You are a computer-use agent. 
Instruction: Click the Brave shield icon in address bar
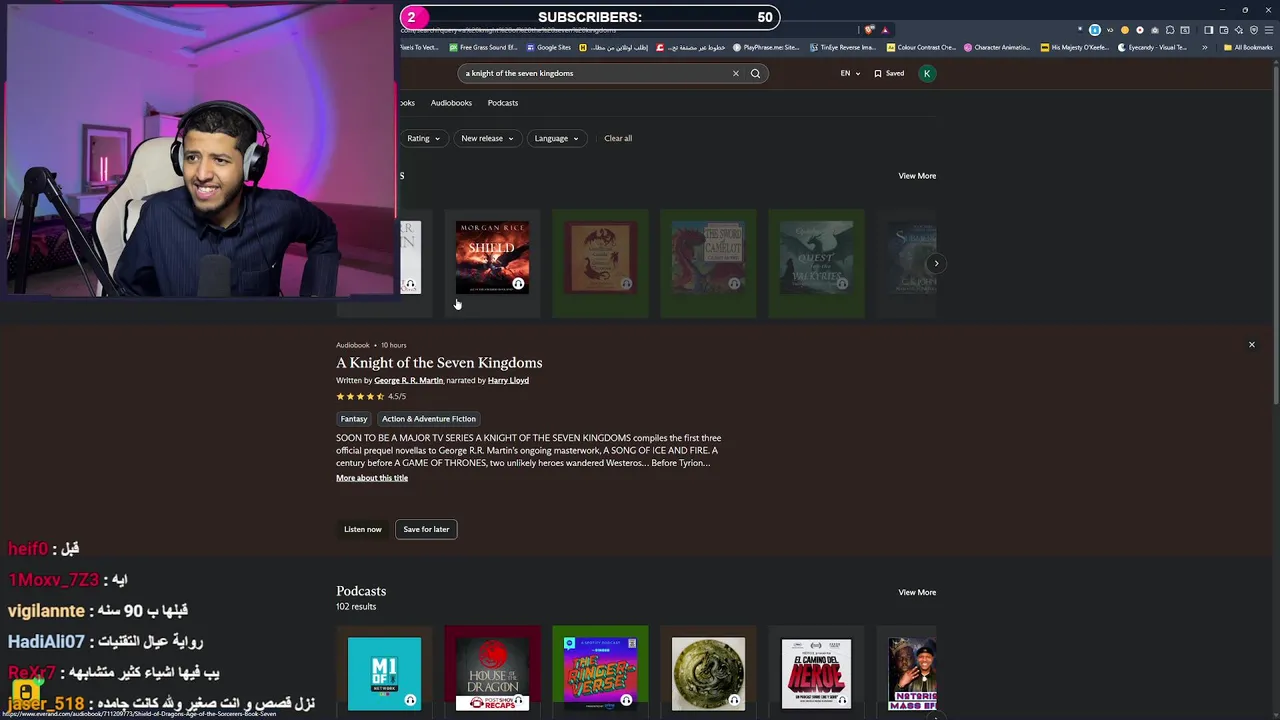click(869, 30)
